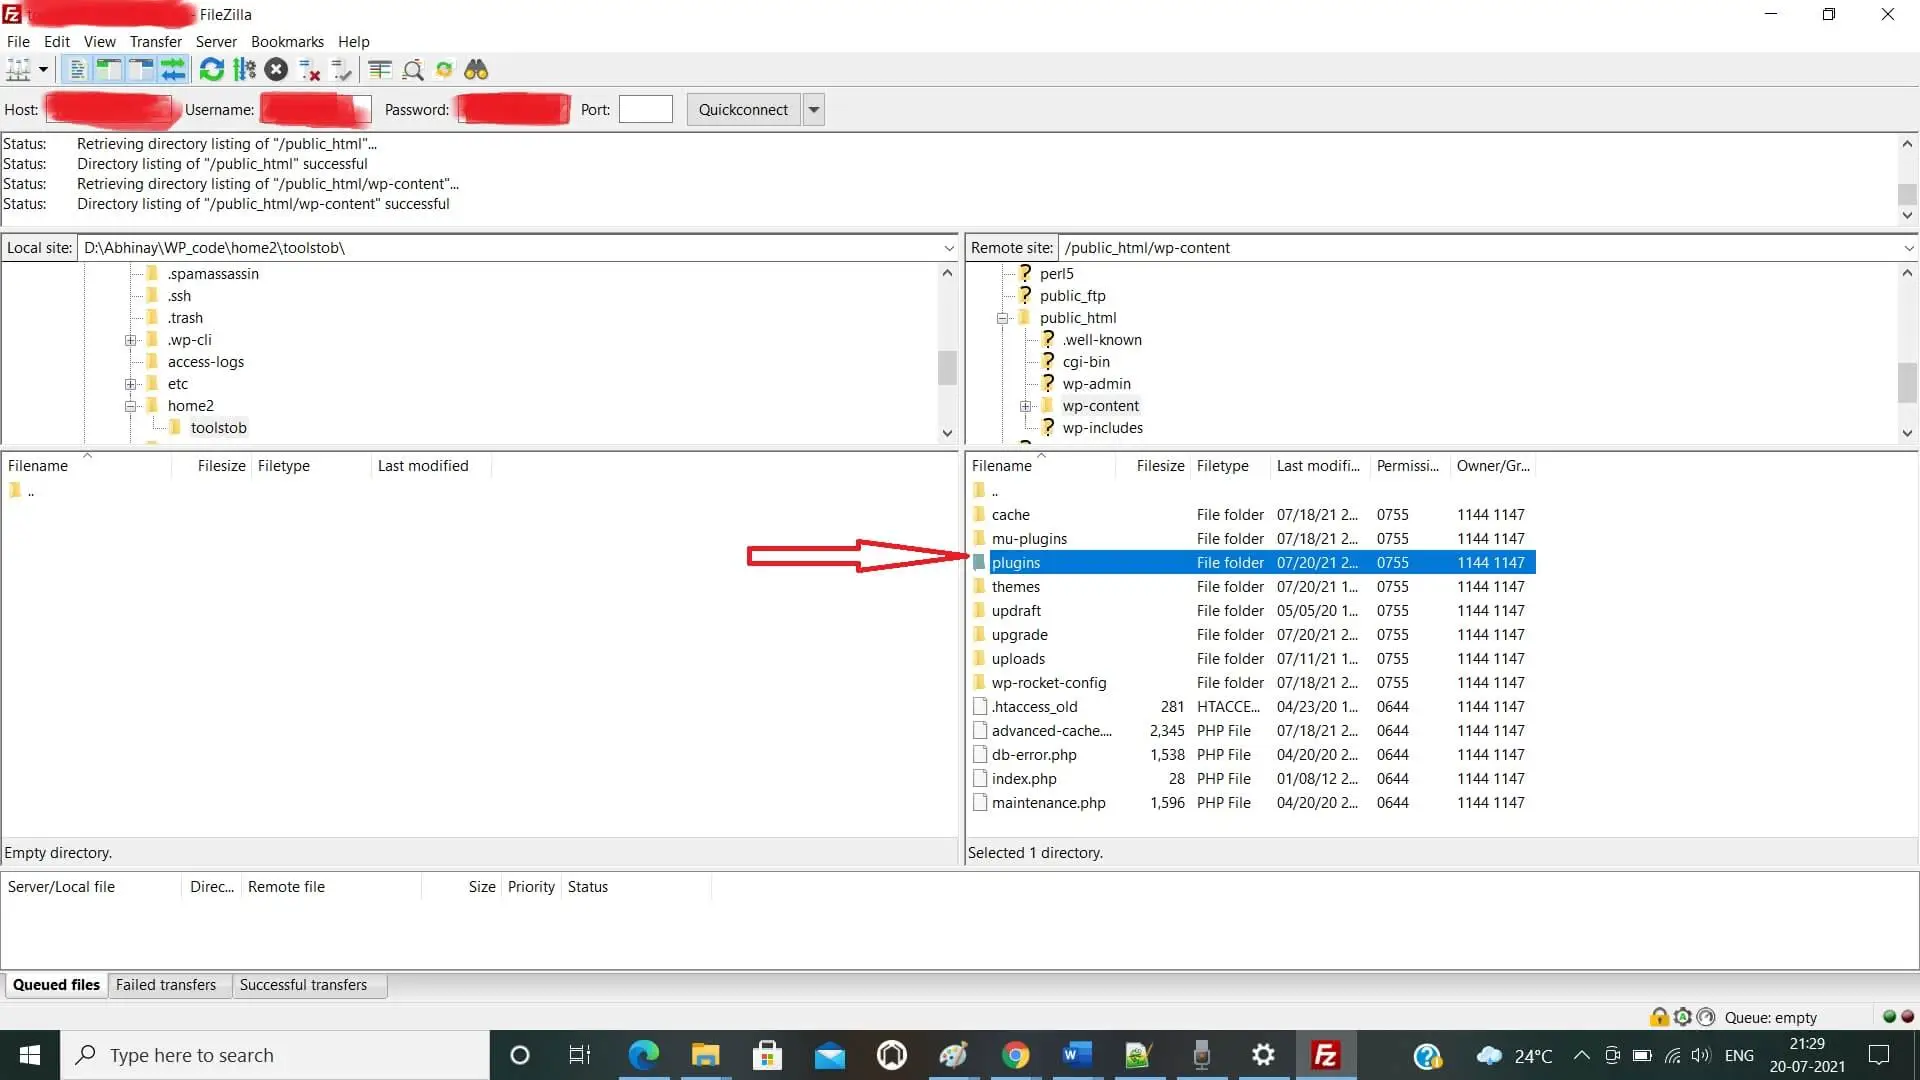Open the Bookmarks menu
The height and width of the screenshot is (1080, 1920).
pyautogui.click(x=287, y=42)
